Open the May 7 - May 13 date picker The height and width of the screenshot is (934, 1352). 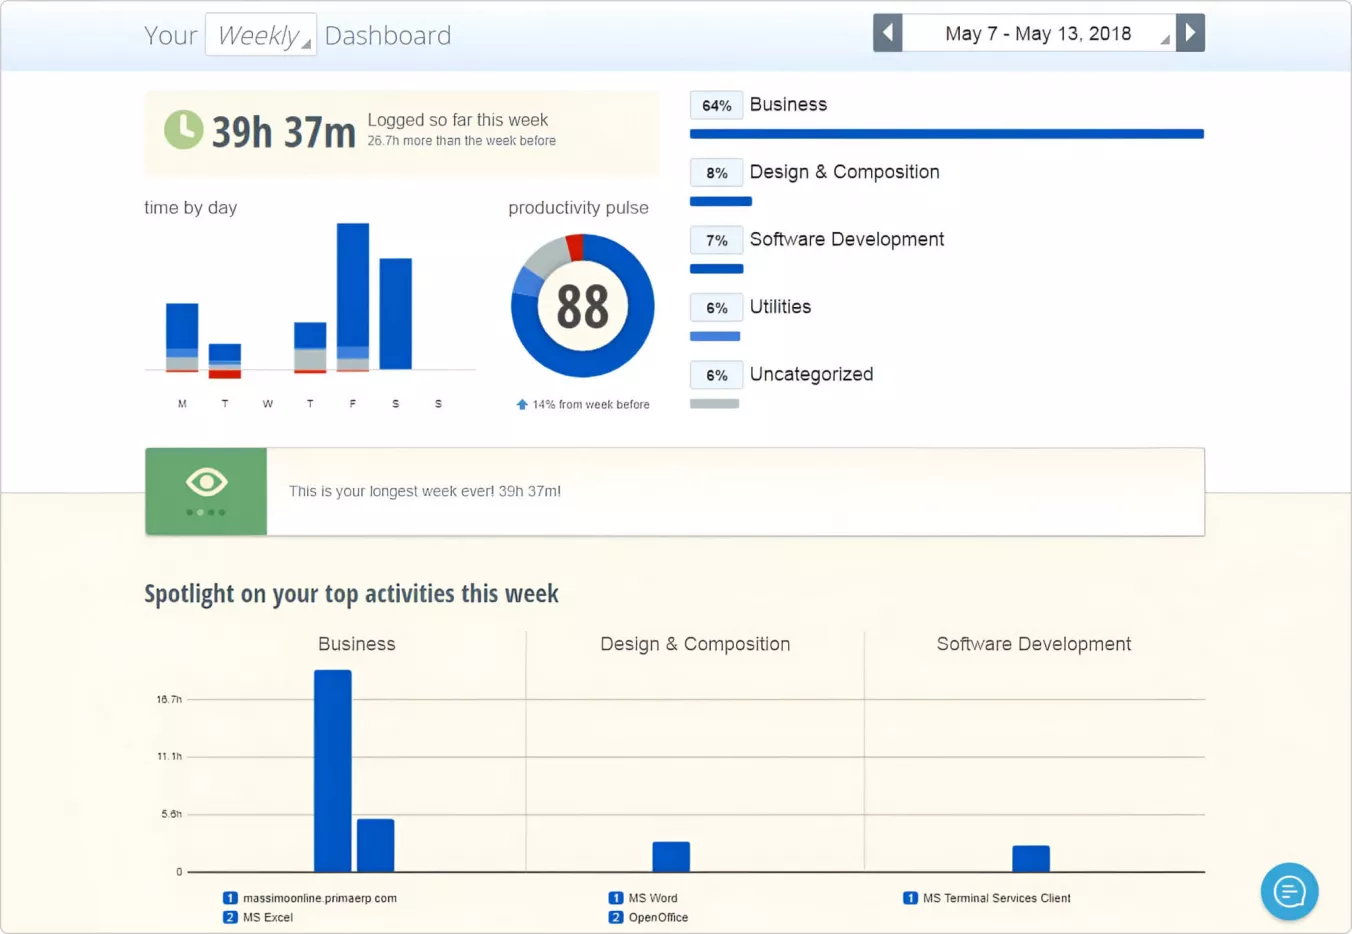coord(1038,34)
